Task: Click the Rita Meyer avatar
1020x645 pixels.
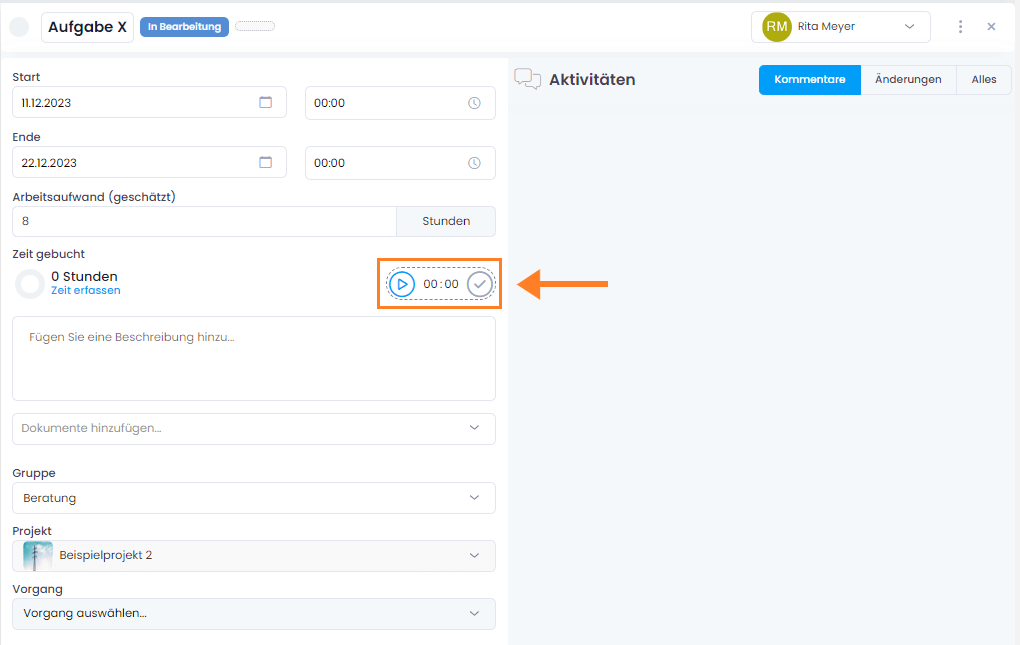Action: tap(777, 27)
